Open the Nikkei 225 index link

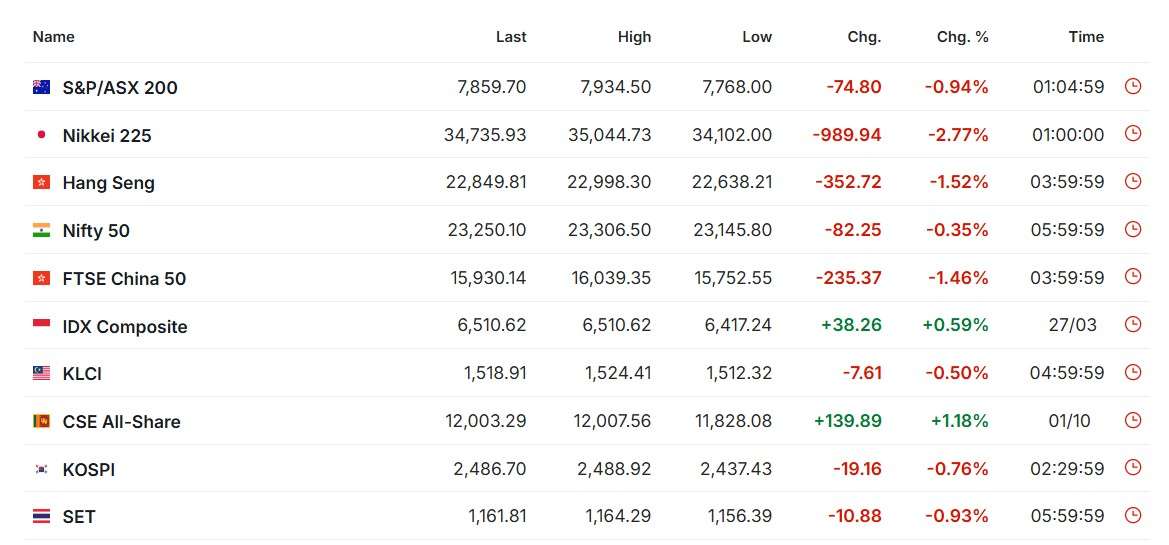(x=107, y=135)
